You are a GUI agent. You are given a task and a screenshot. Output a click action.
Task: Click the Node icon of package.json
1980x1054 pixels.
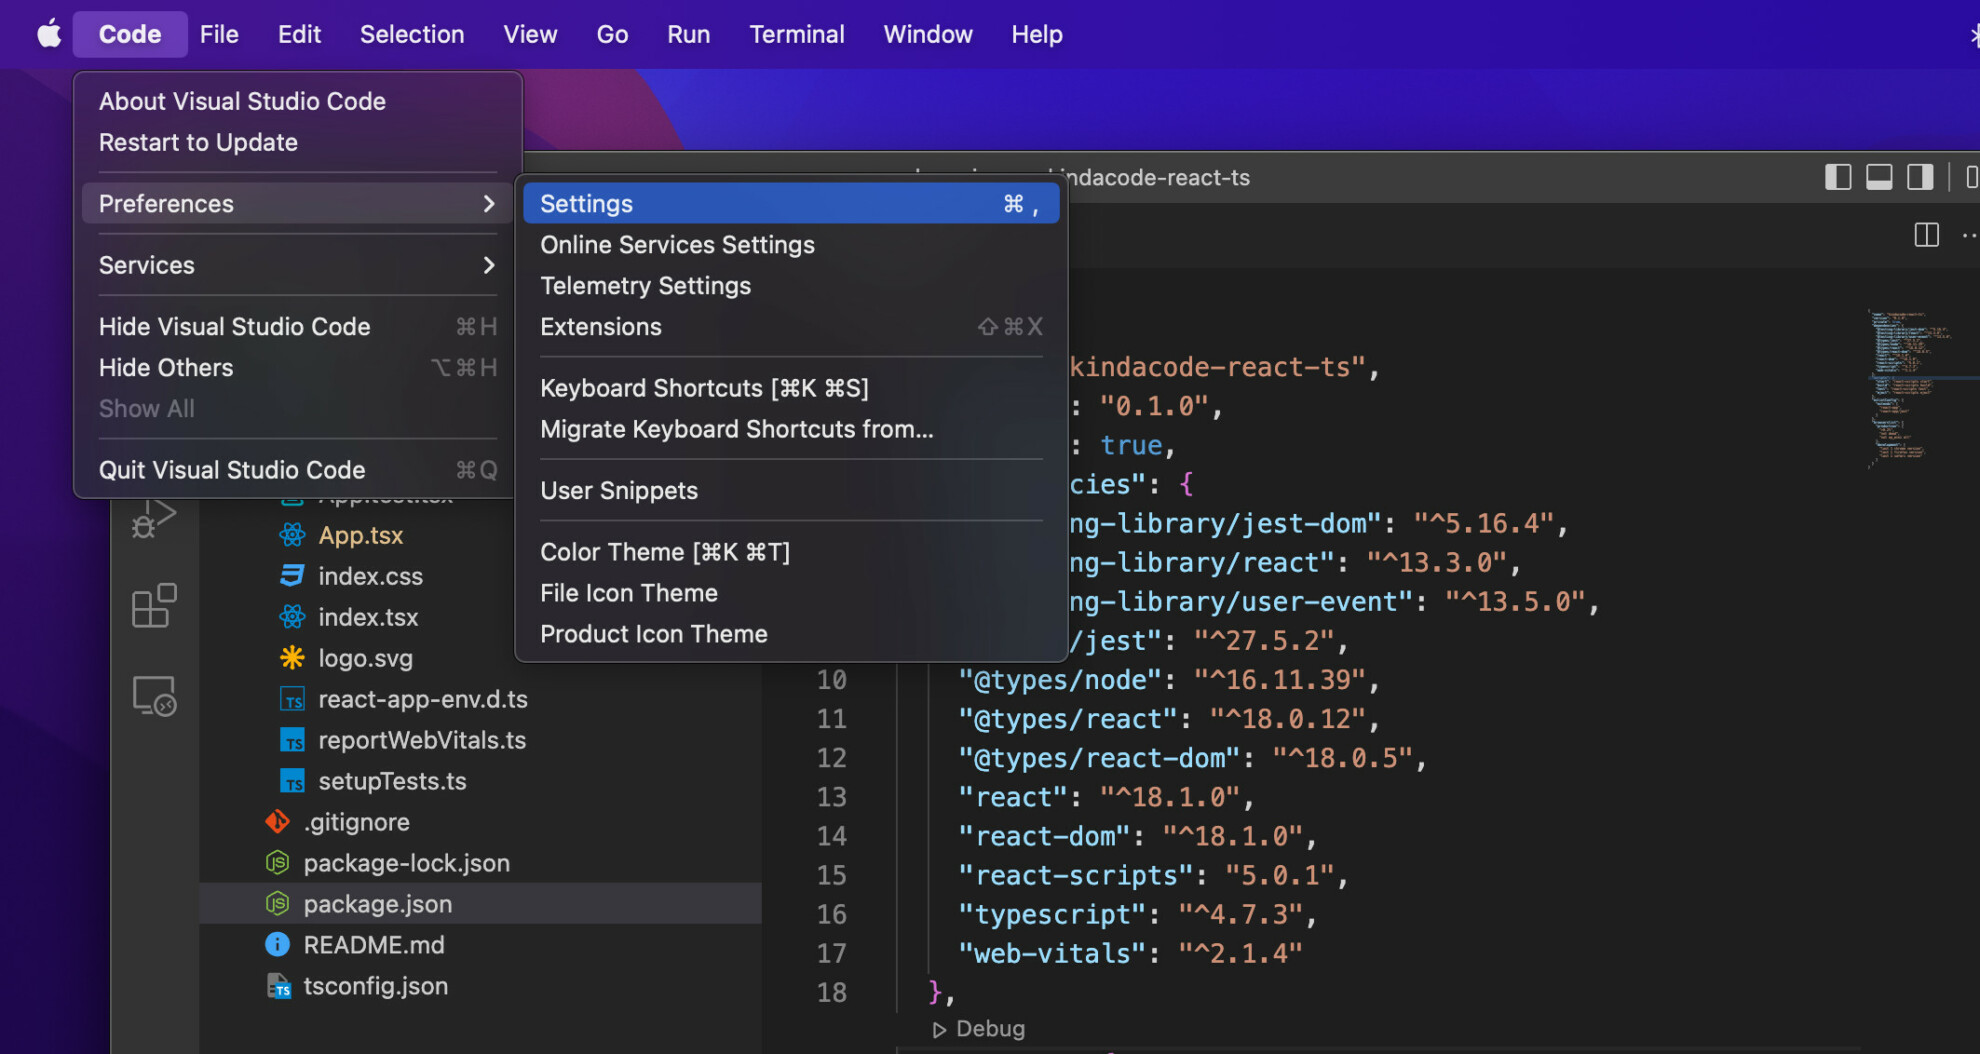click(277, 904)
